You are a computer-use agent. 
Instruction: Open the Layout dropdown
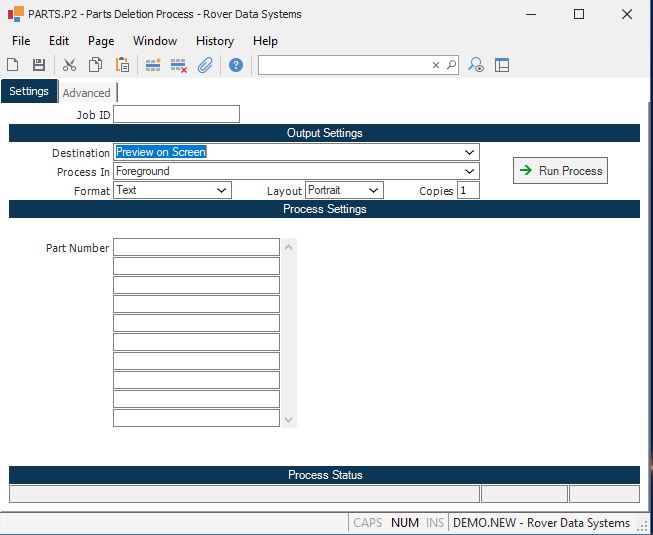[x=374, y=190]
